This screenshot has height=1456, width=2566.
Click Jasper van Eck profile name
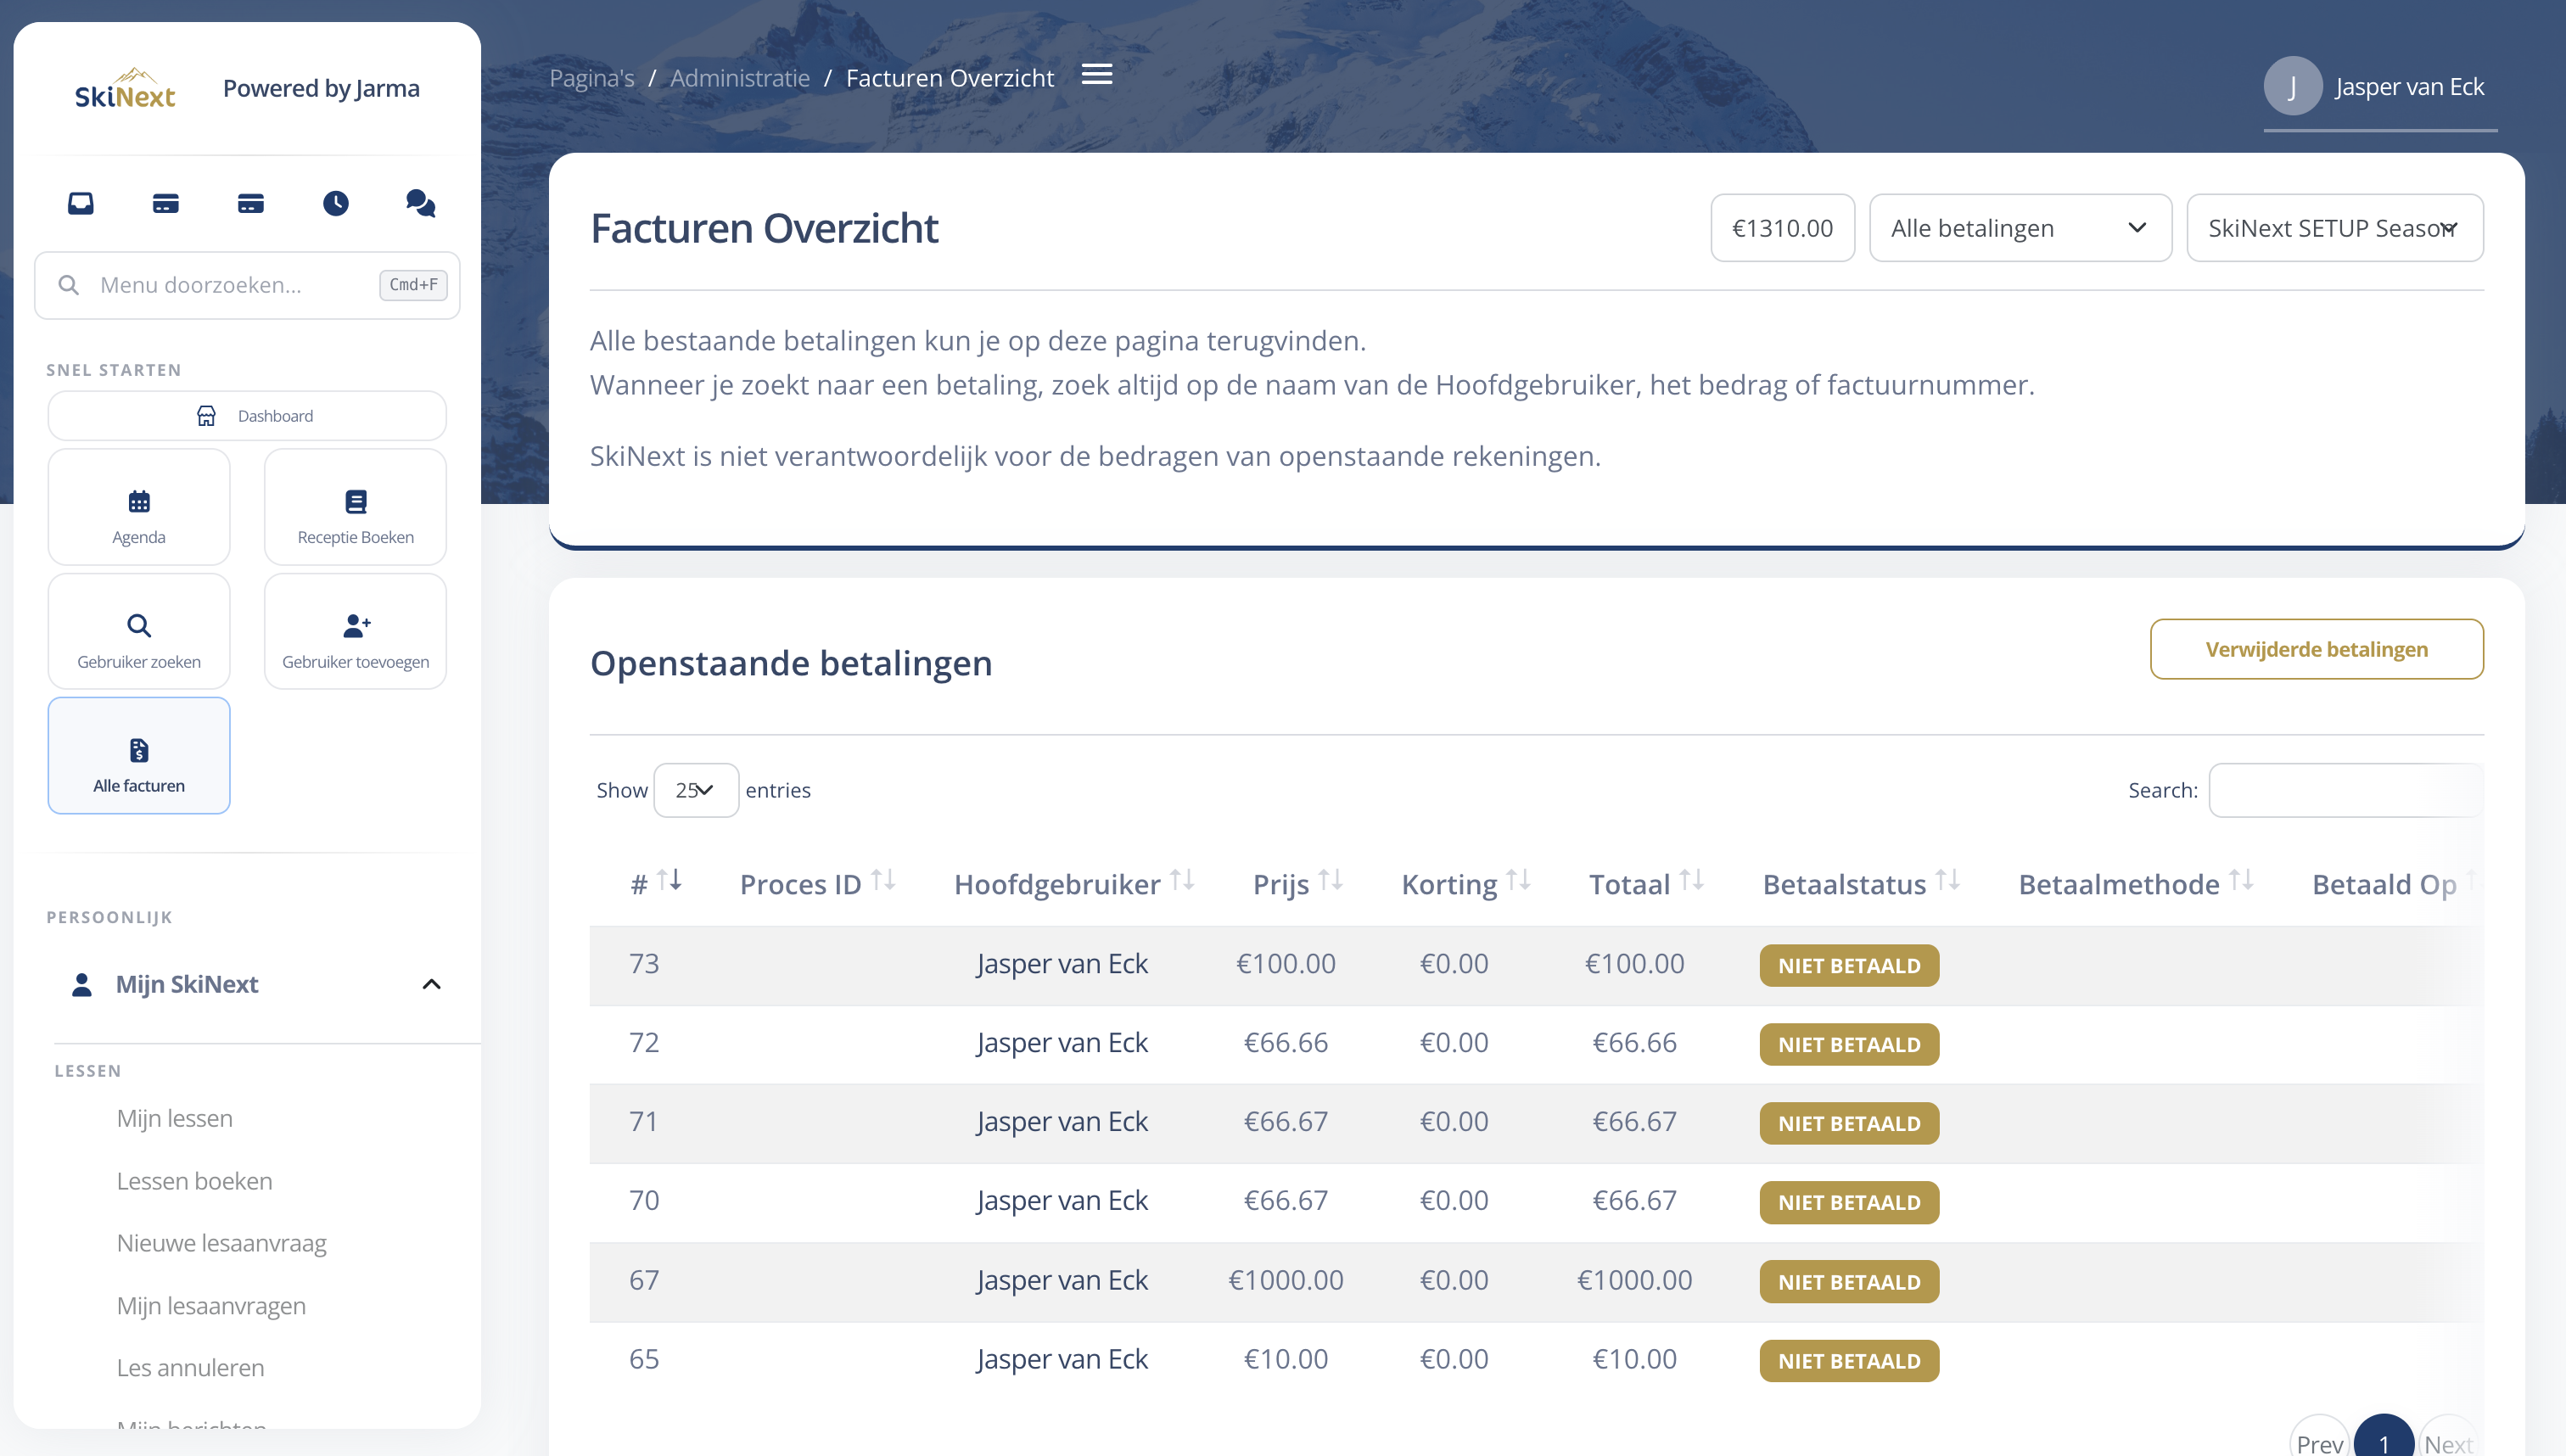point(2409,87)
